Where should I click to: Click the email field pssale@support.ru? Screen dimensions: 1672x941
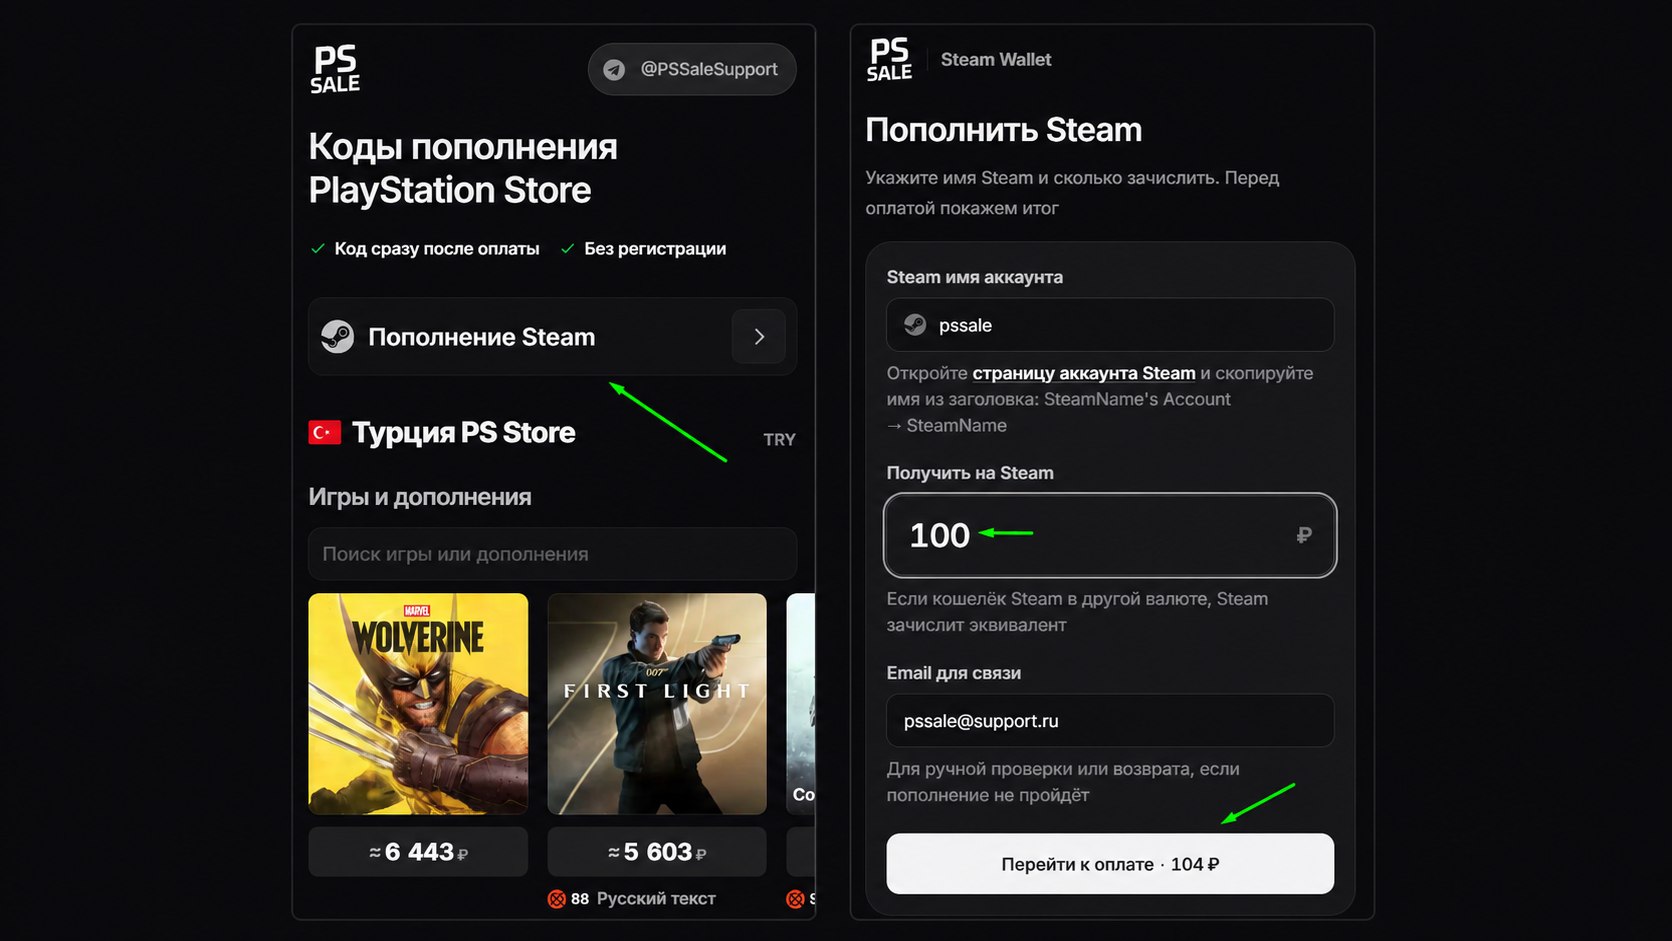1110,721
